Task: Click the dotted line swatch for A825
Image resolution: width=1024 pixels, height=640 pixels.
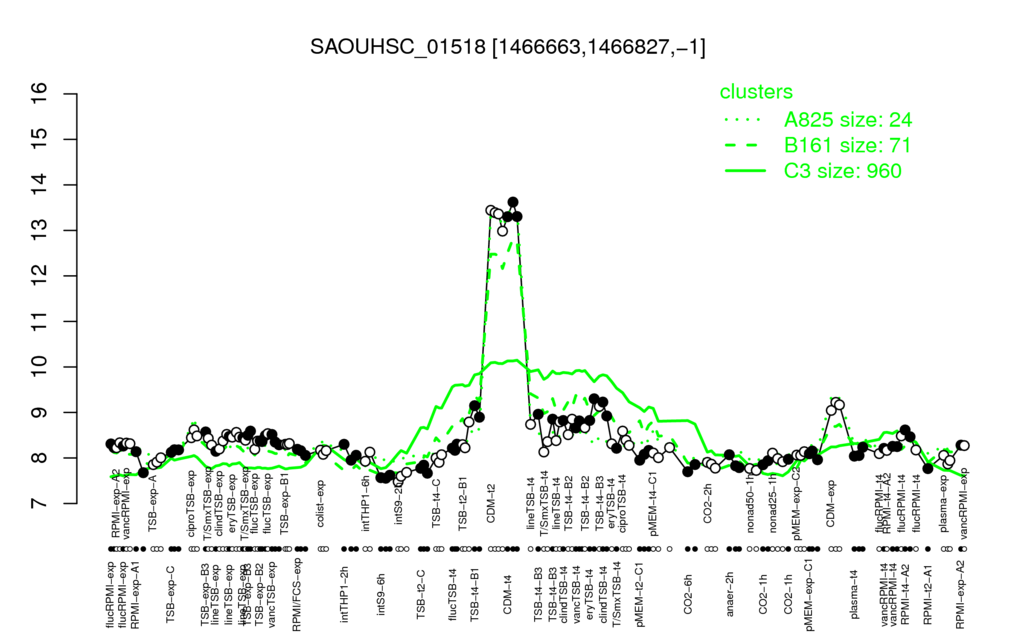Action: 745,120
